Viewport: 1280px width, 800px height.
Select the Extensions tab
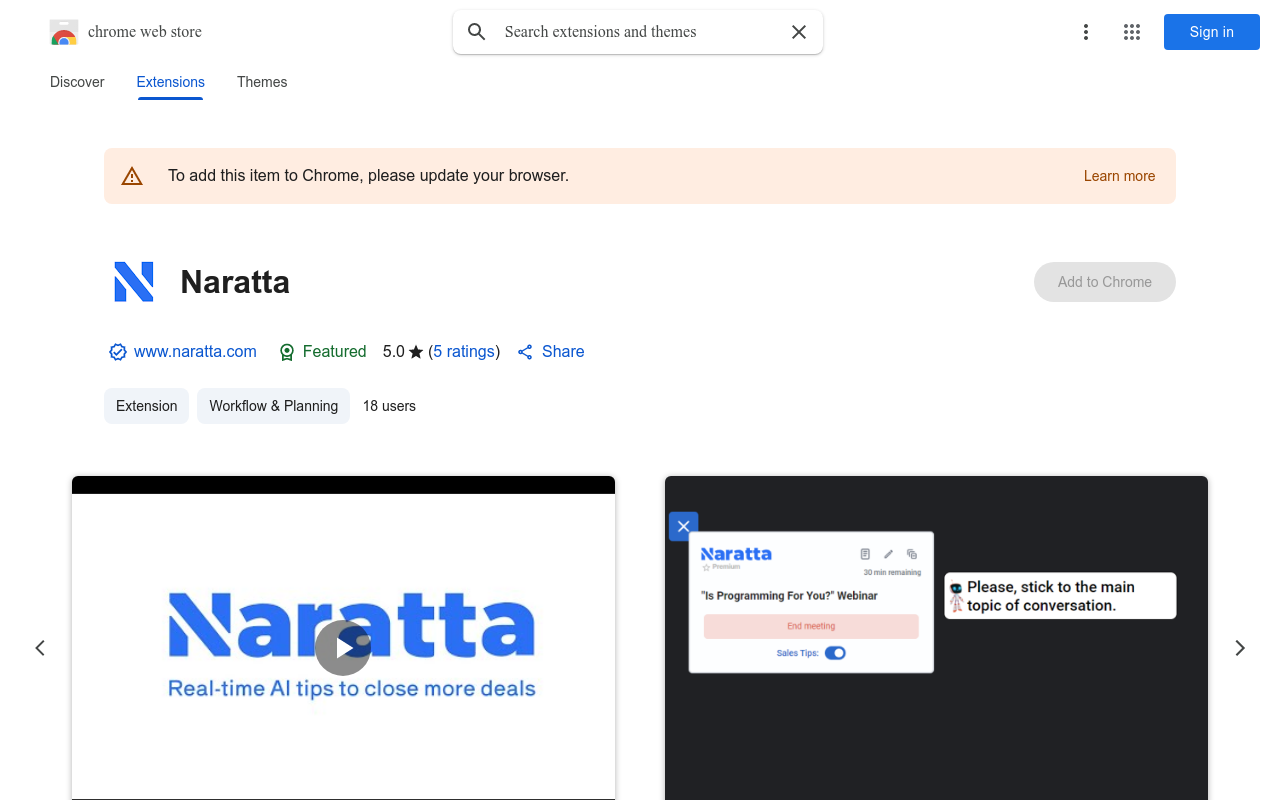click(171, 82)
